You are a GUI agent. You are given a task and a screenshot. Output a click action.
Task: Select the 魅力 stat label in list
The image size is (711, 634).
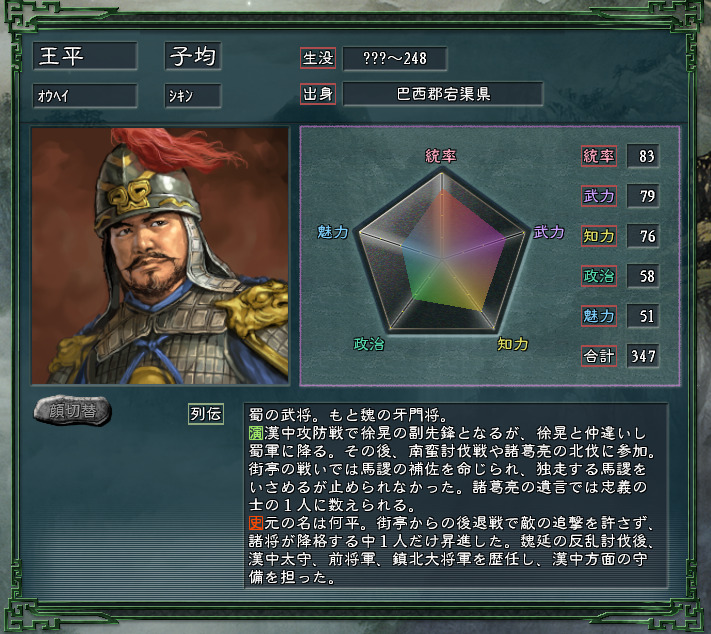599,316
